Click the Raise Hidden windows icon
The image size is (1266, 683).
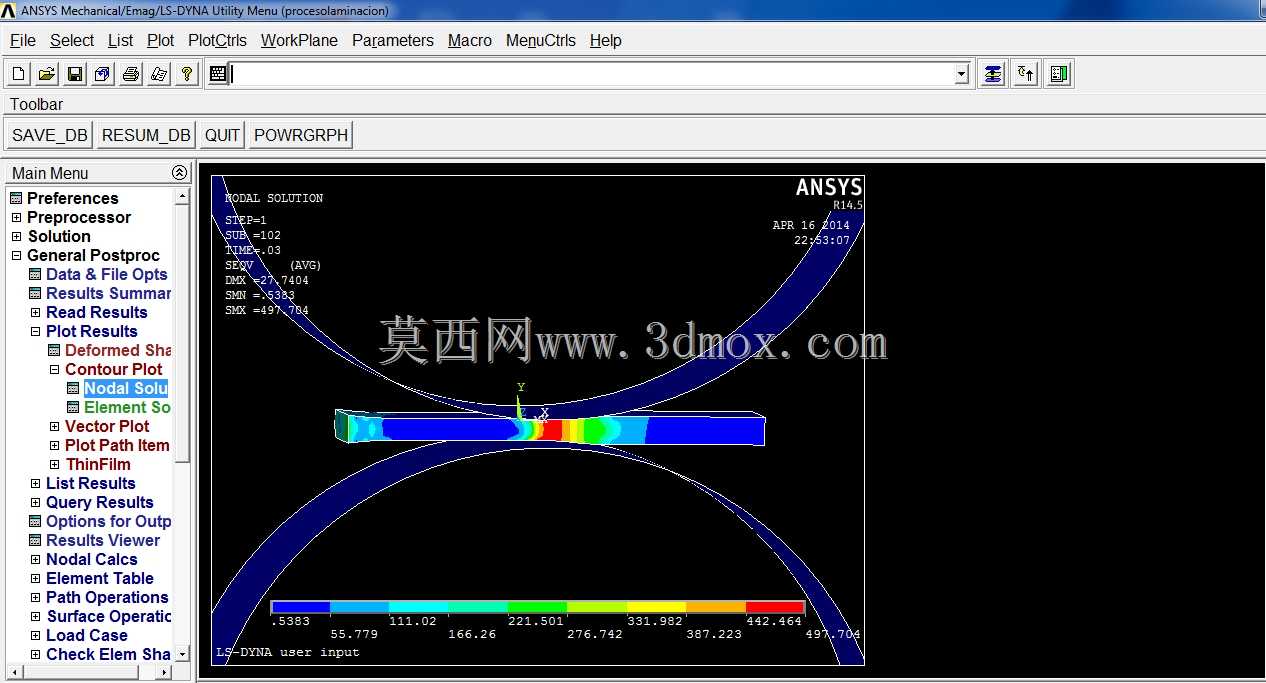click(x=992, y=74)
